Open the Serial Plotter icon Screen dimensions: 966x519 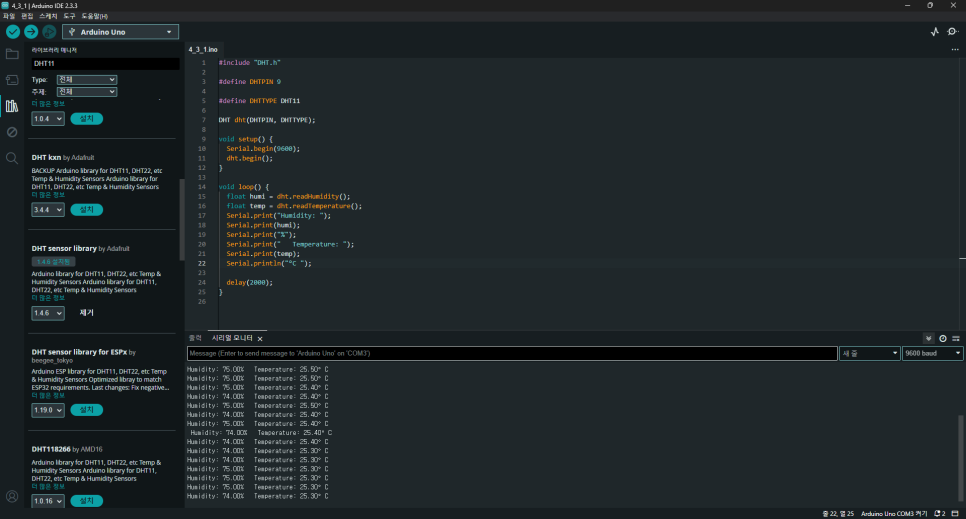[935, 31]
